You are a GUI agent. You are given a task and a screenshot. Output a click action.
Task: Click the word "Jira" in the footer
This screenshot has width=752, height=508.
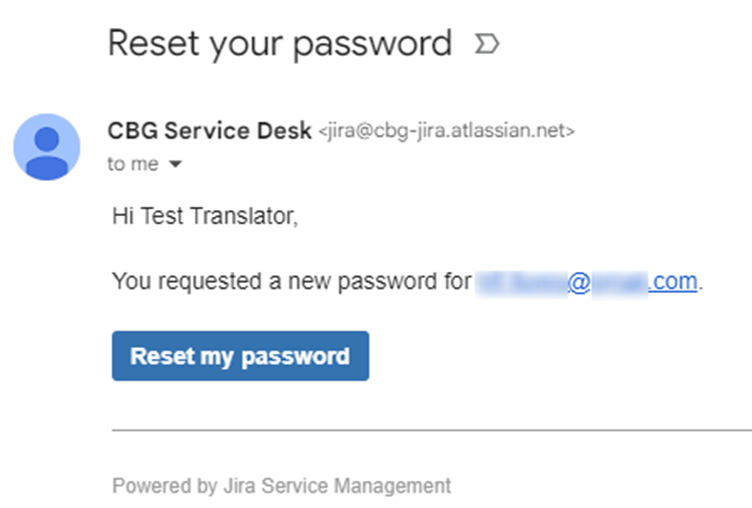239,485
